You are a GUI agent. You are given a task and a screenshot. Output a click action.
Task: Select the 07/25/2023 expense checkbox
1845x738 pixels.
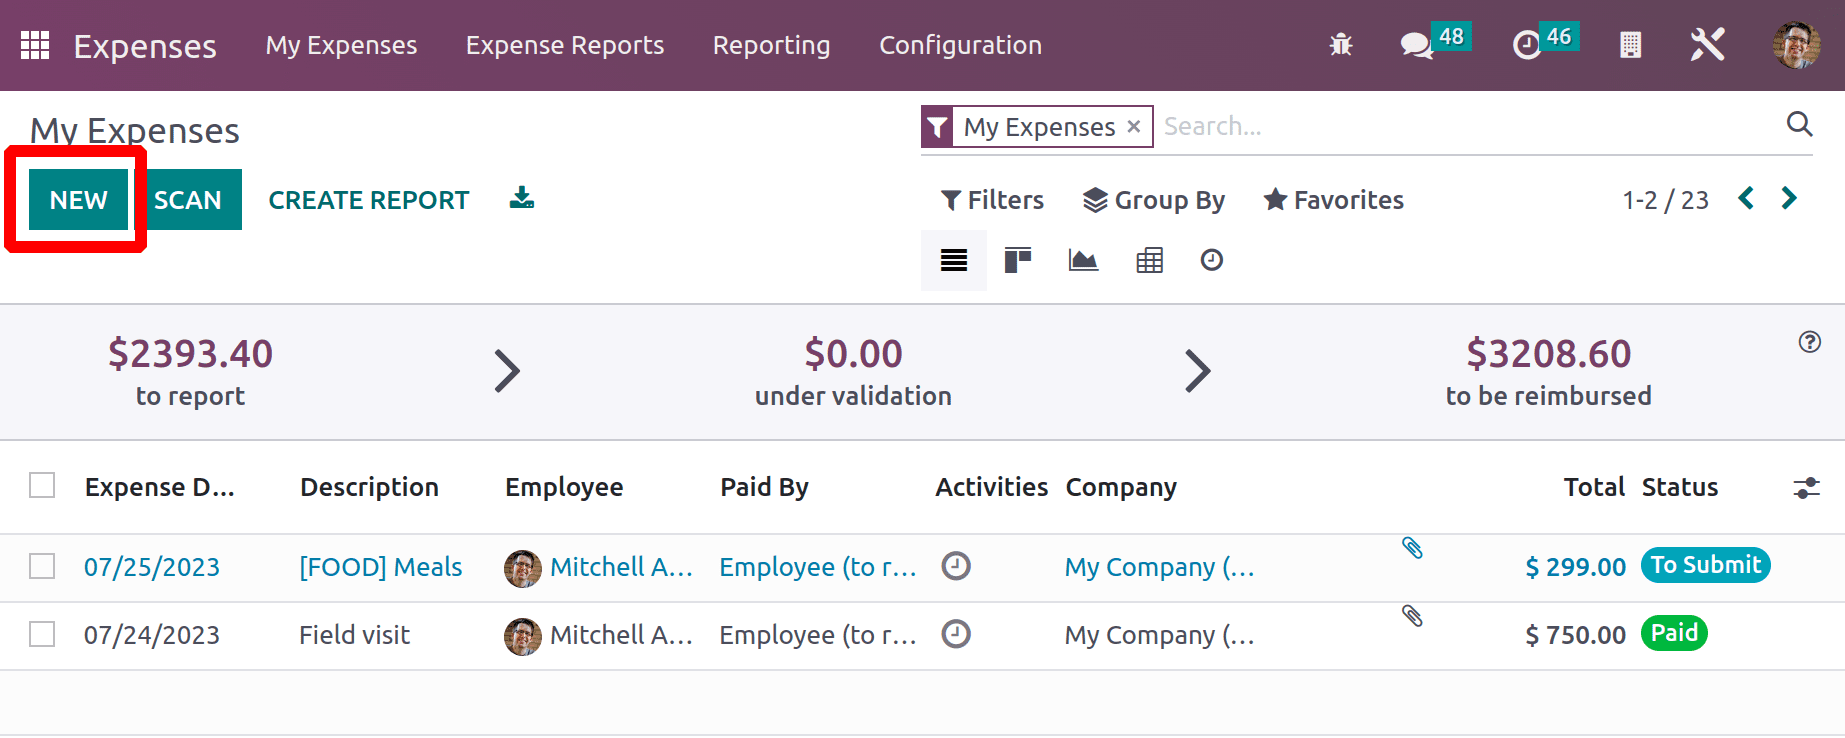click(42, 566)
